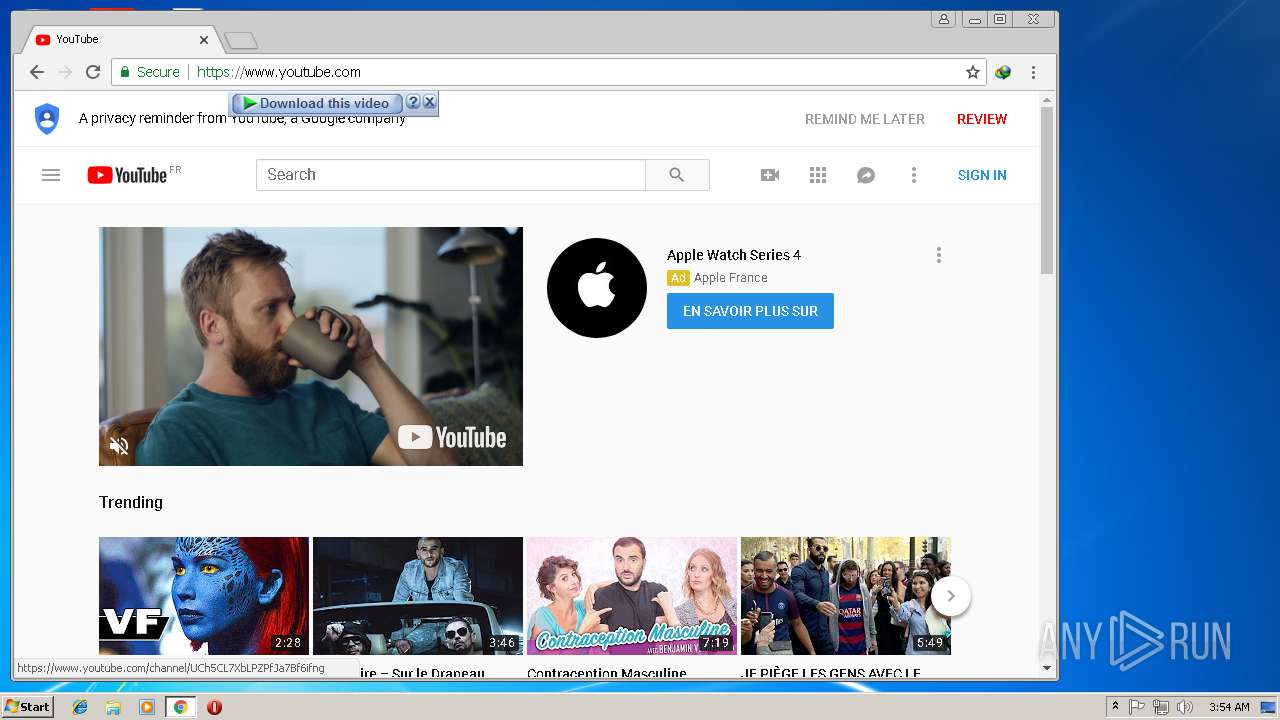Open the JE PIÈGE LES GENS title link
Screen dimensions: 1280x720
tap(831, 673)
